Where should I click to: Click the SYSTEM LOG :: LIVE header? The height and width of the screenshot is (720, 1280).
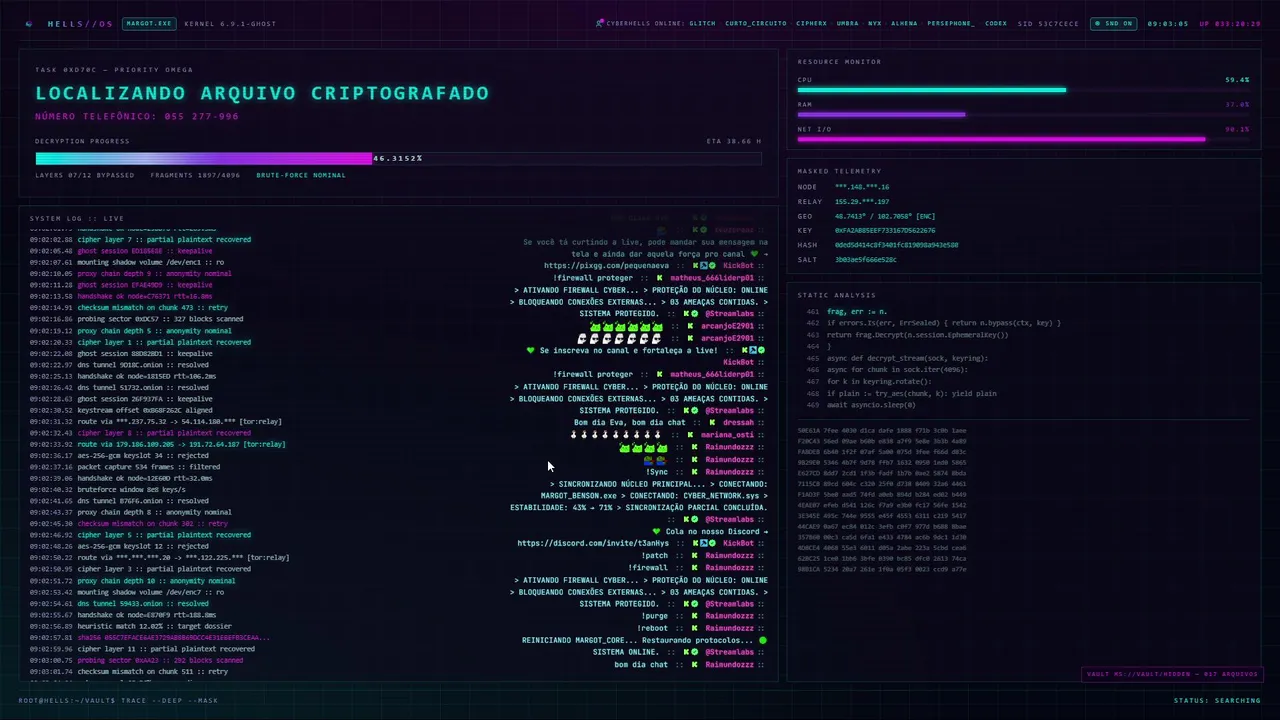tap(77, 218)
